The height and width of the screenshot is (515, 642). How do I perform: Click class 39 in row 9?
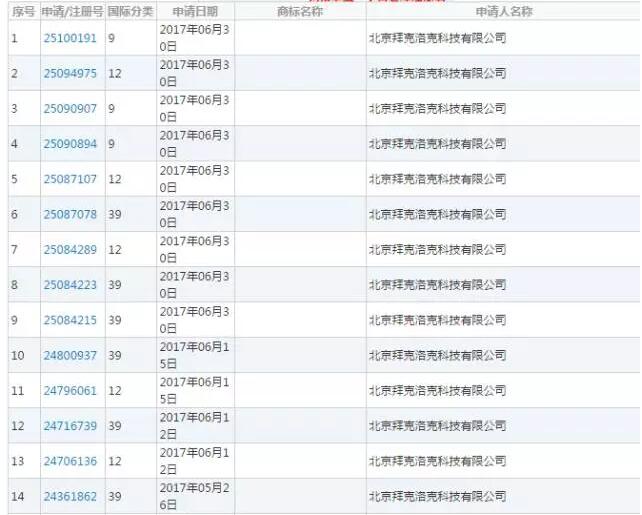tap(115, 320)
